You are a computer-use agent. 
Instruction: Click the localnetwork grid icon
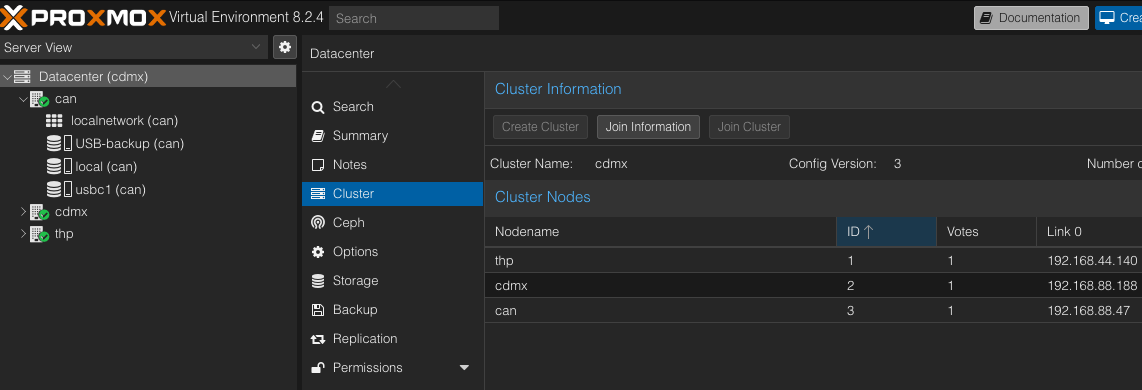54,121
